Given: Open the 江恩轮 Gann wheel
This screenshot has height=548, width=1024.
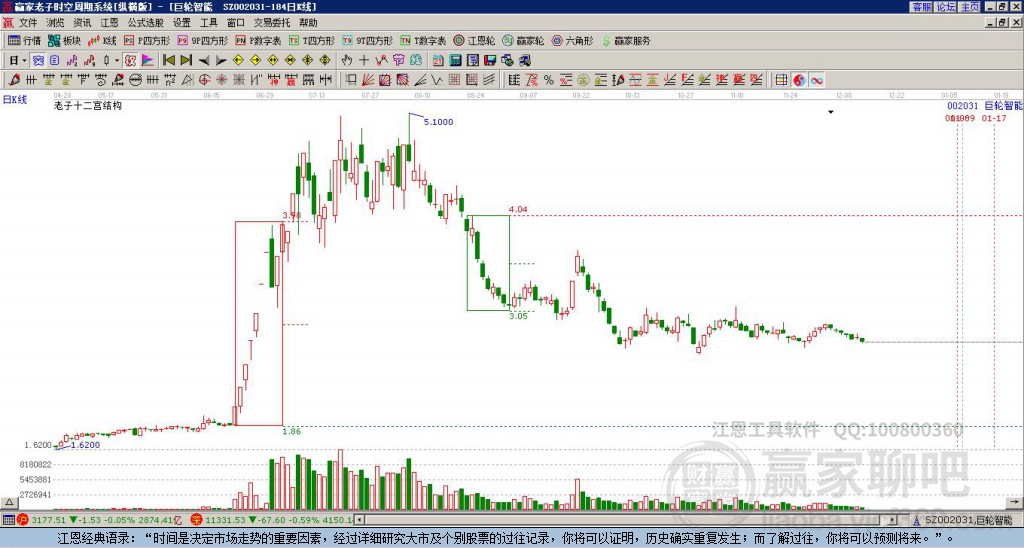Looking at the screenshot, I should [475, 40].
